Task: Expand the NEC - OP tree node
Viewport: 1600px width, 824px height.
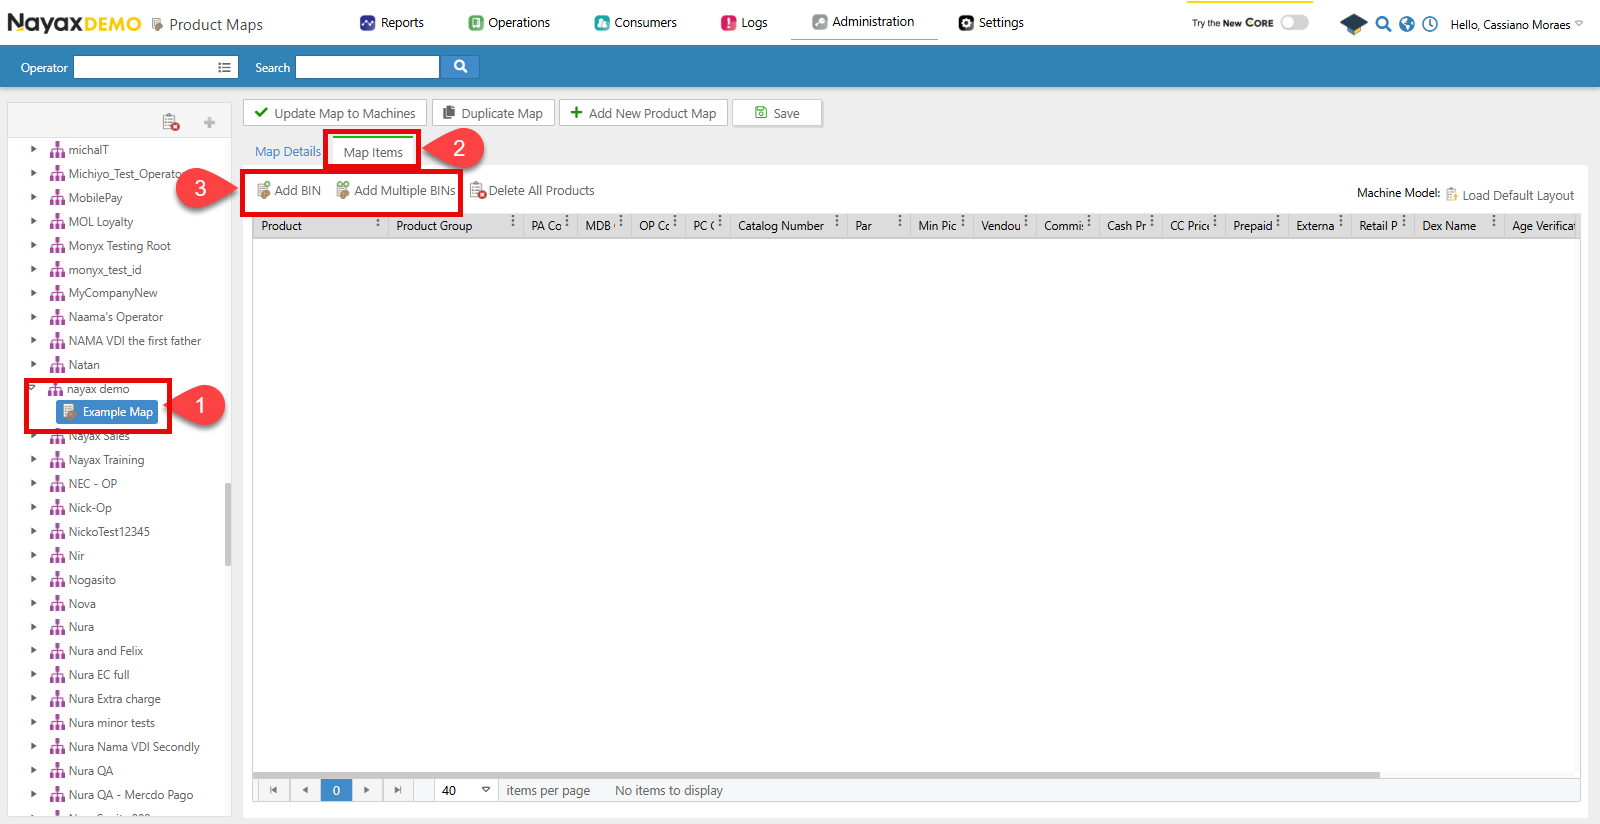Action: (x=34, y=483)
